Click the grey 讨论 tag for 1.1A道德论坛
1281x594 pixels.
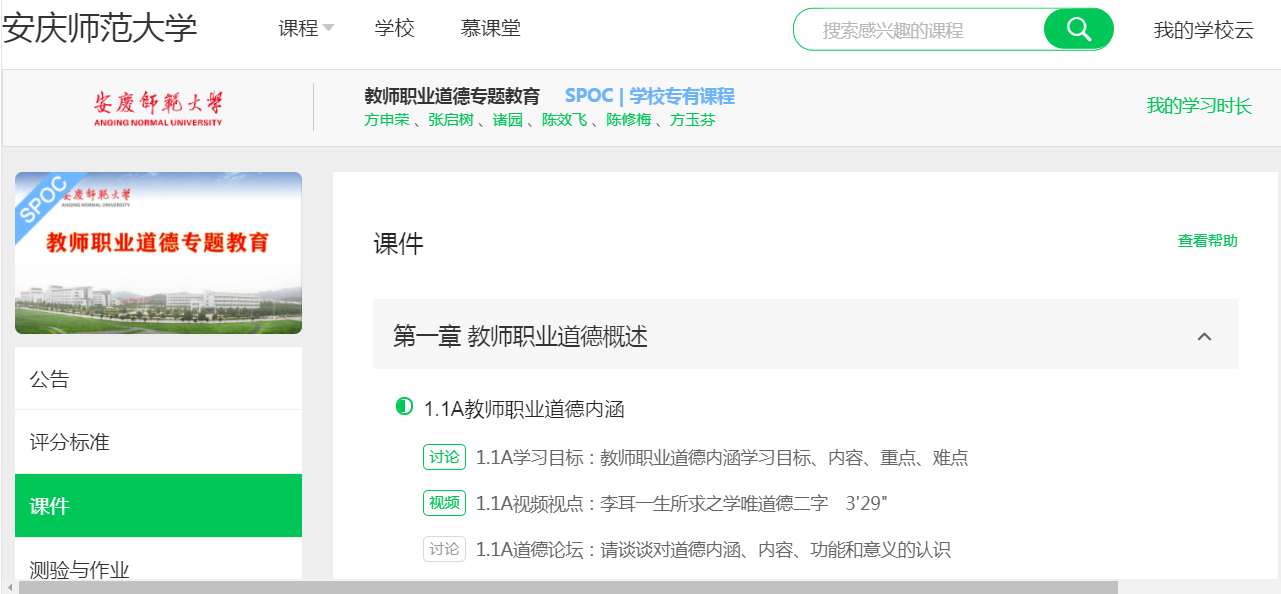coord(444,549)
